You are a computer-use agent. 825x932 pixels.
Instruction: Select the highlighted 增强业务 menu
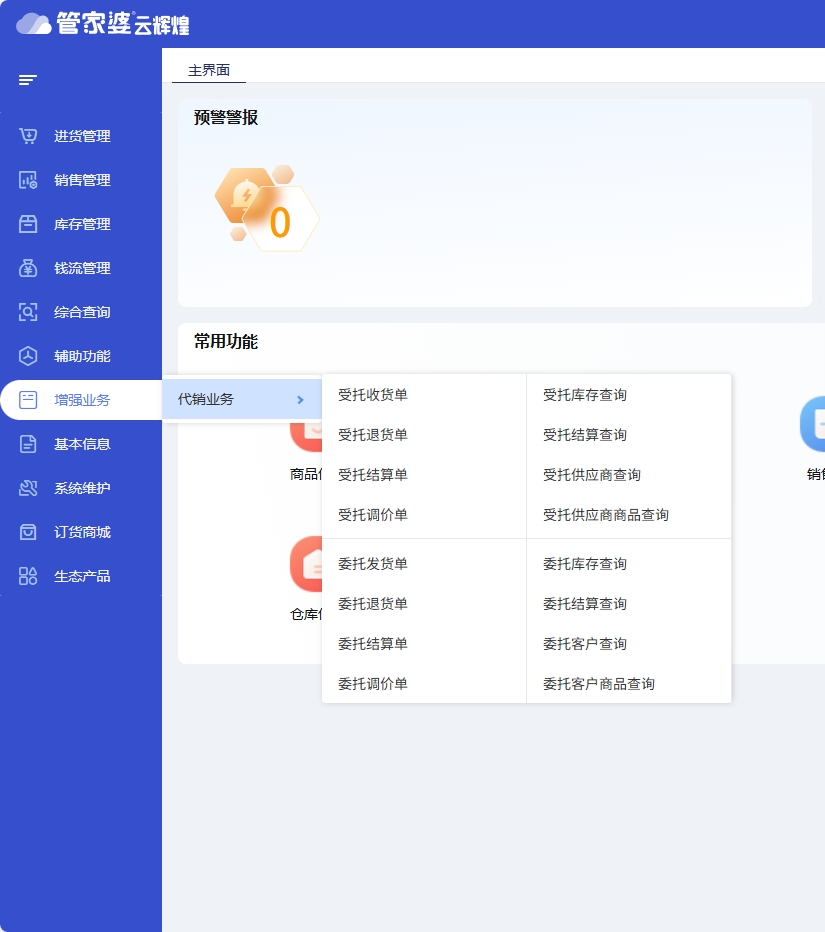click(x=81, y=400)
